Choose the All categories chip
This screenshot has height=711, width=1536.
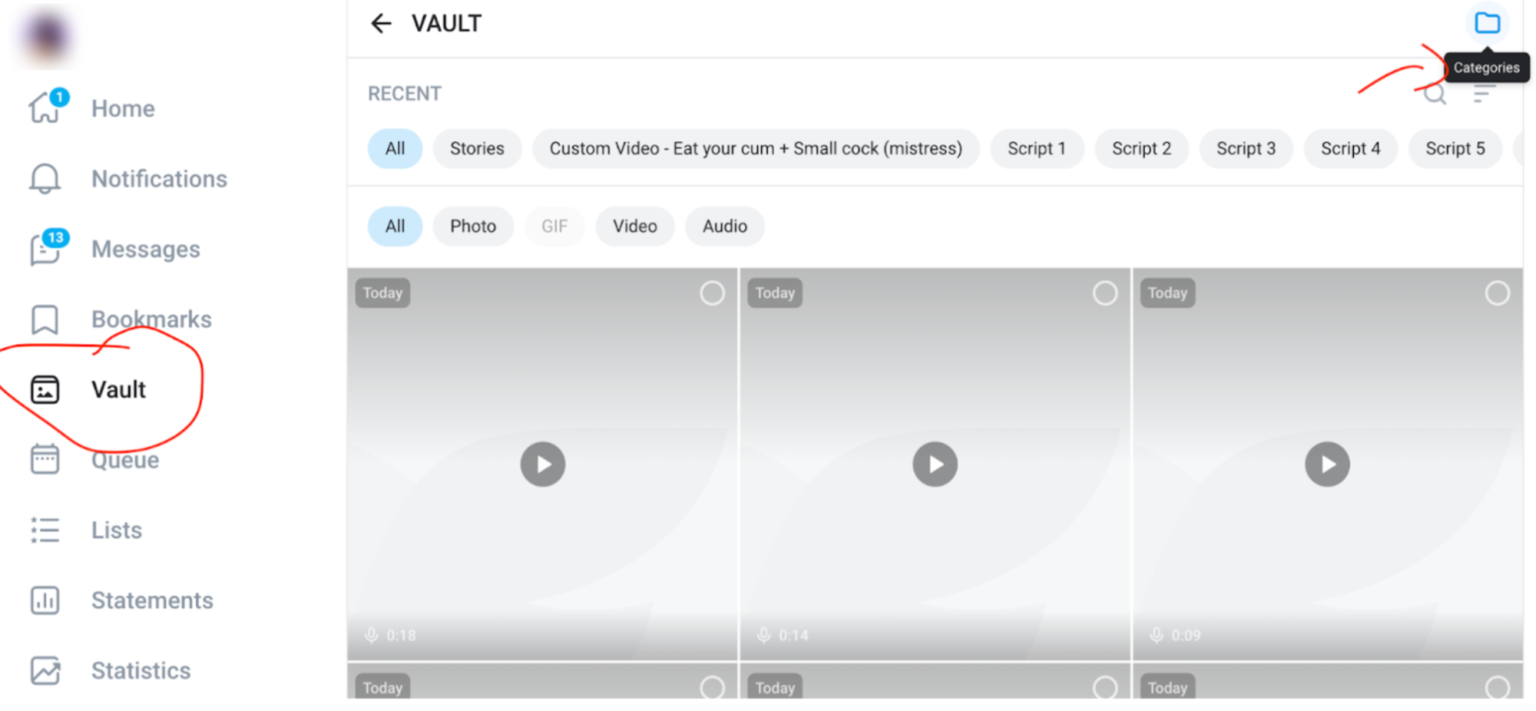tap(395, 148)
